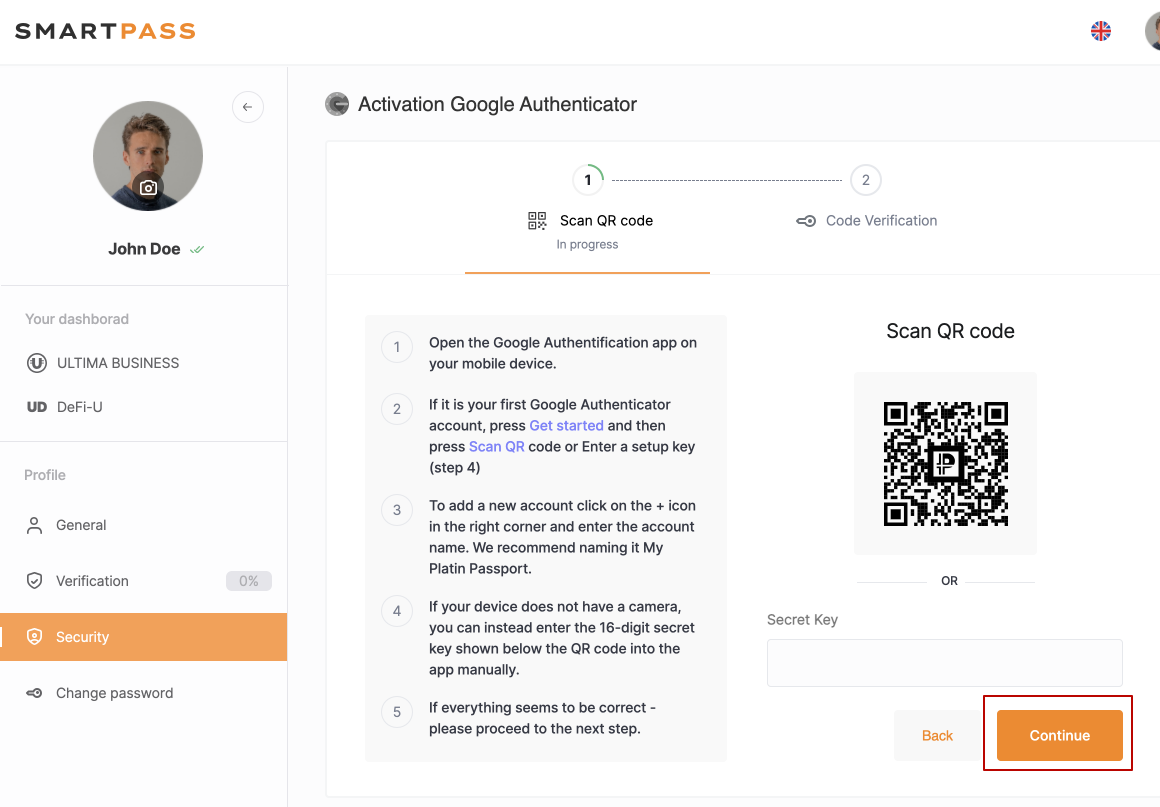
Task: Select step 1 Scan QR code tab
Action: (588, 221)
